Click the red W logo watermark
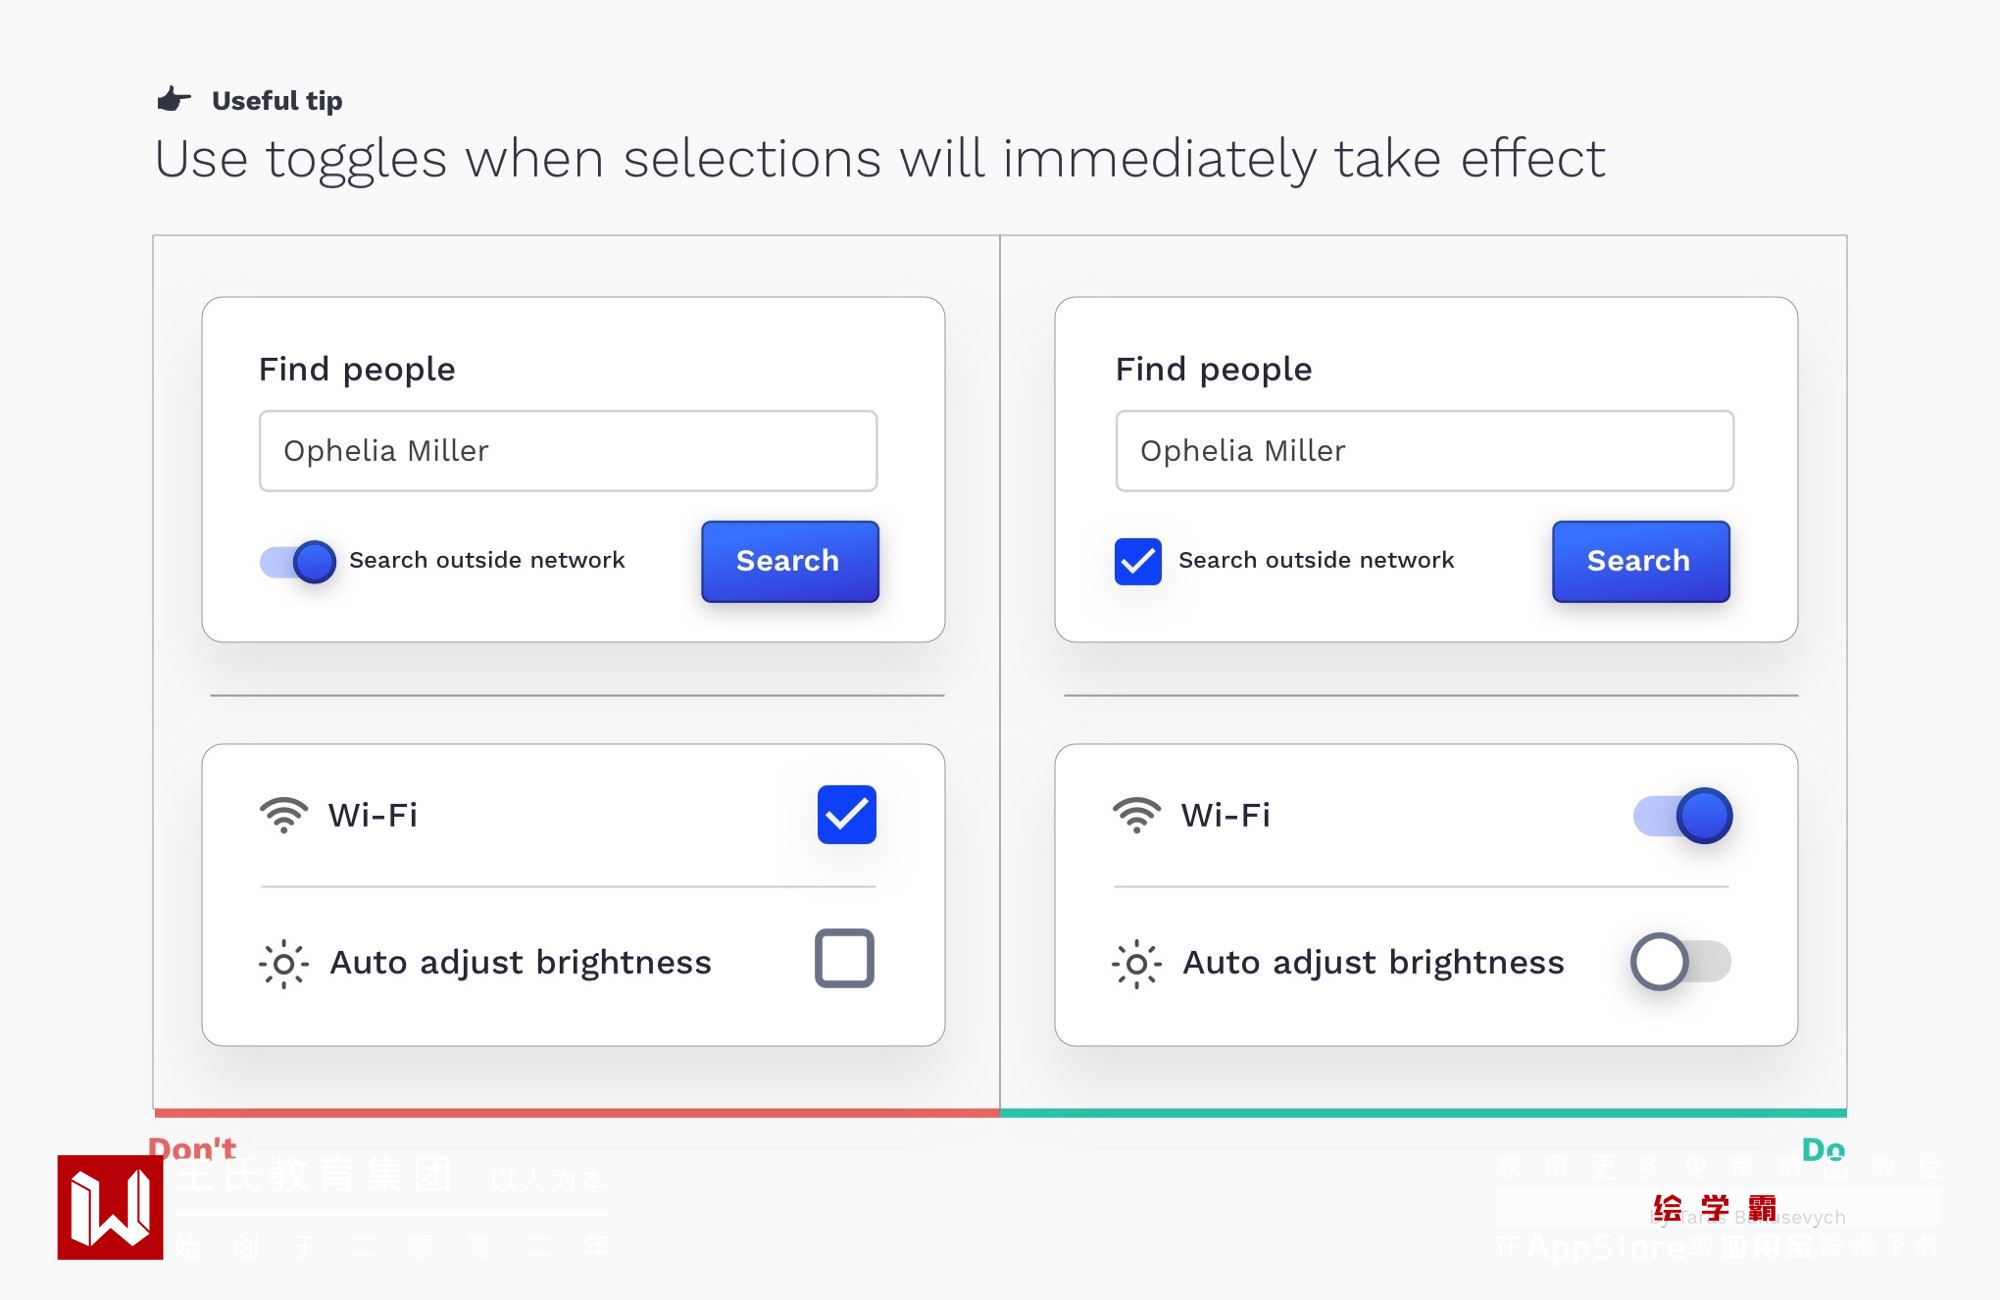2000x1300 pixels. [x=110, y=1207]
